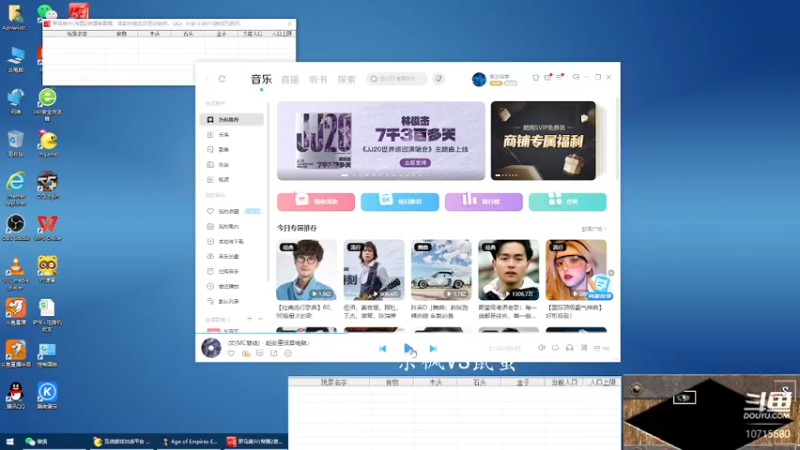Click the play button in player bar
Screen dimensions: 800x450
pos(408,348)
